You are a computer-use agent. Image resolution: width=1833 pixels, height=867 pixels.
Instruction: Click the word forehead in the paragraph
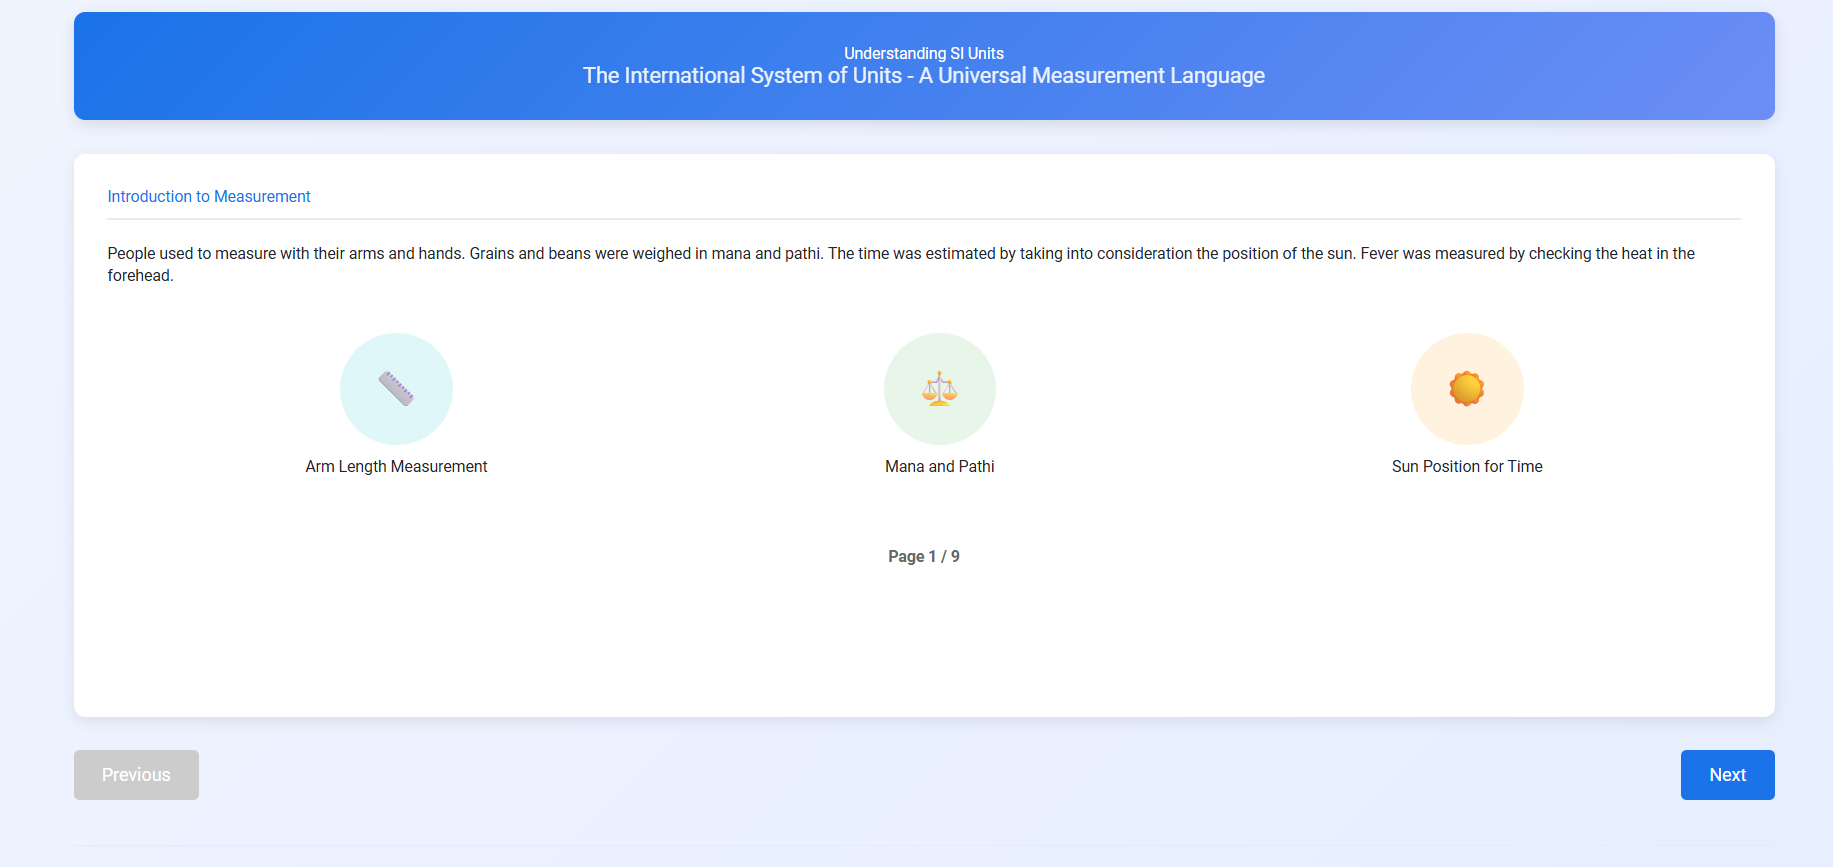140,276
